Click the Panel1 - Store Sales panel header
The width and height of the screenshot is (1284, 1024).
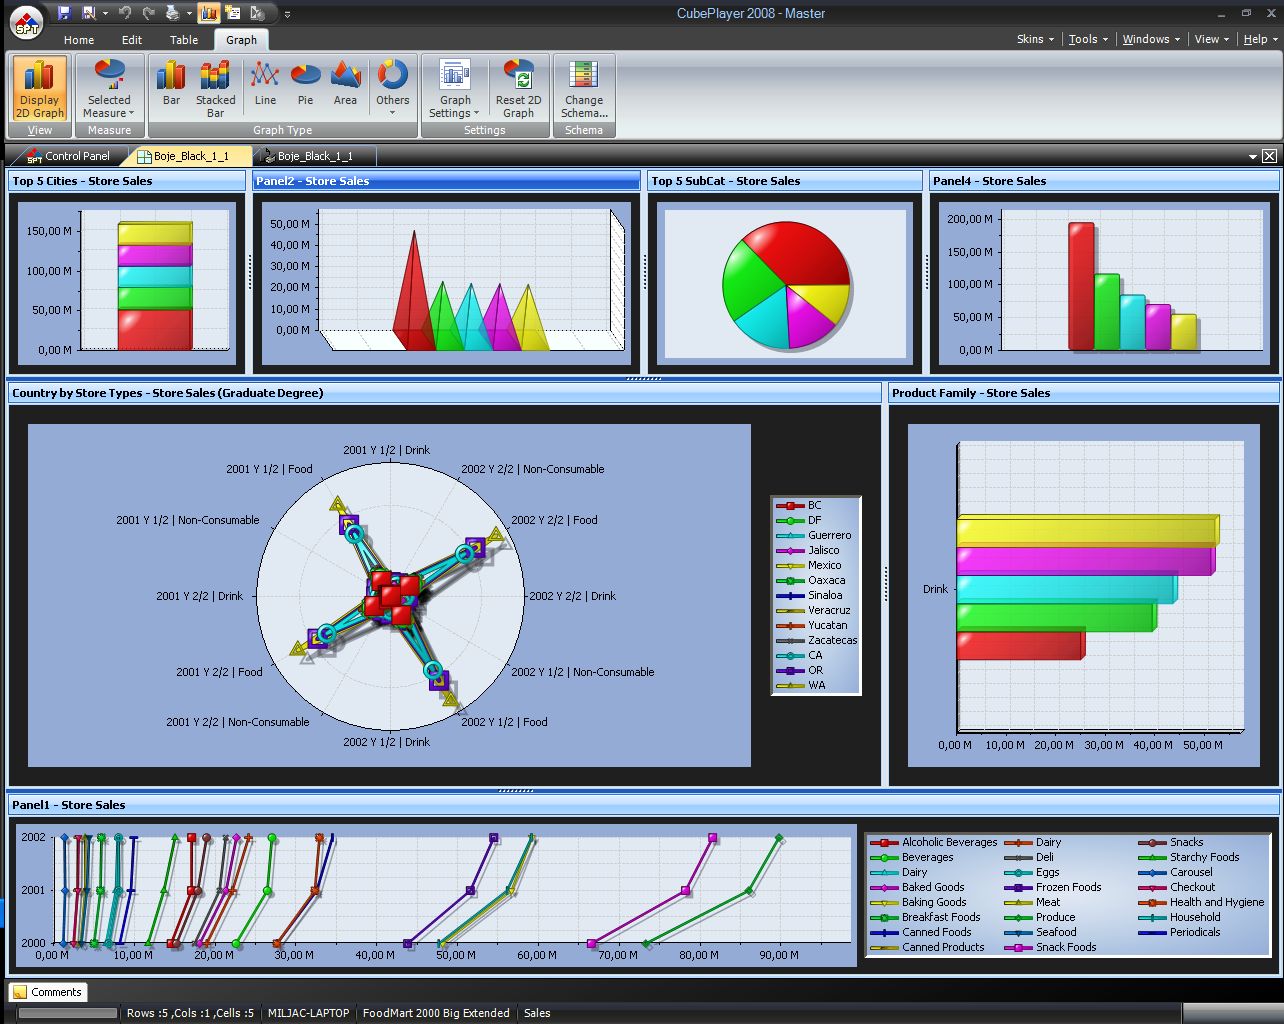[644, 805]
